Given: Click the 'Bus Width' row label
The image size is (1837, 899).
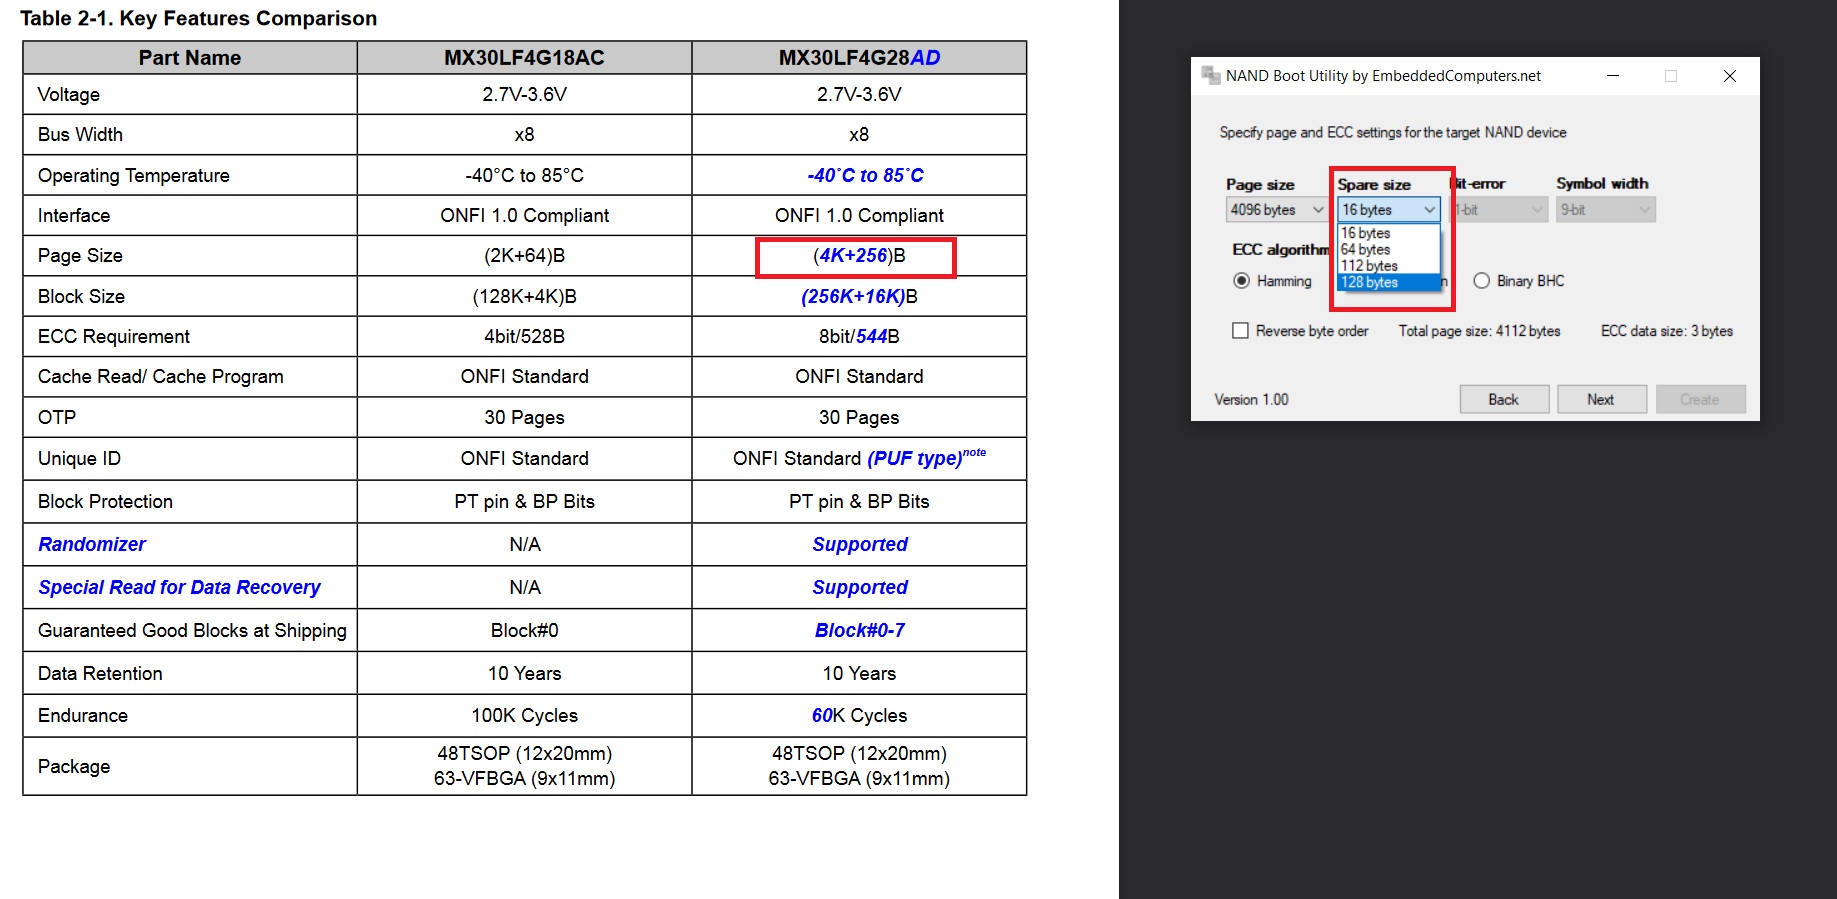Looking at the screenshot, I should coord(80,135).
